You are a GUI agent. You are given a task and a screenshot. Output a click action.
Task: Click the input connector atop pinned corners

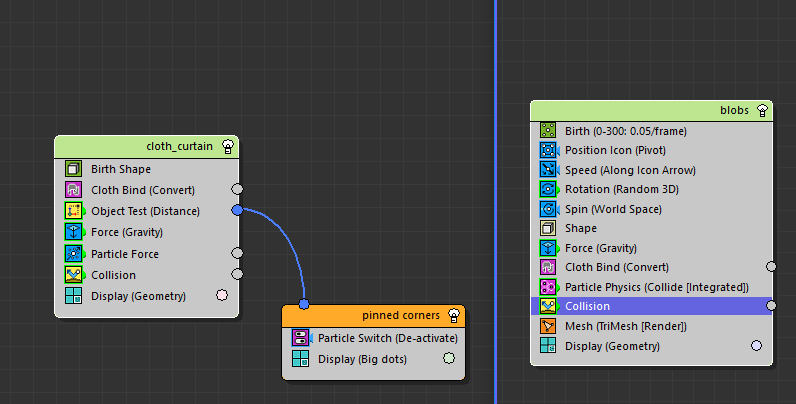[x=304, y=304]
